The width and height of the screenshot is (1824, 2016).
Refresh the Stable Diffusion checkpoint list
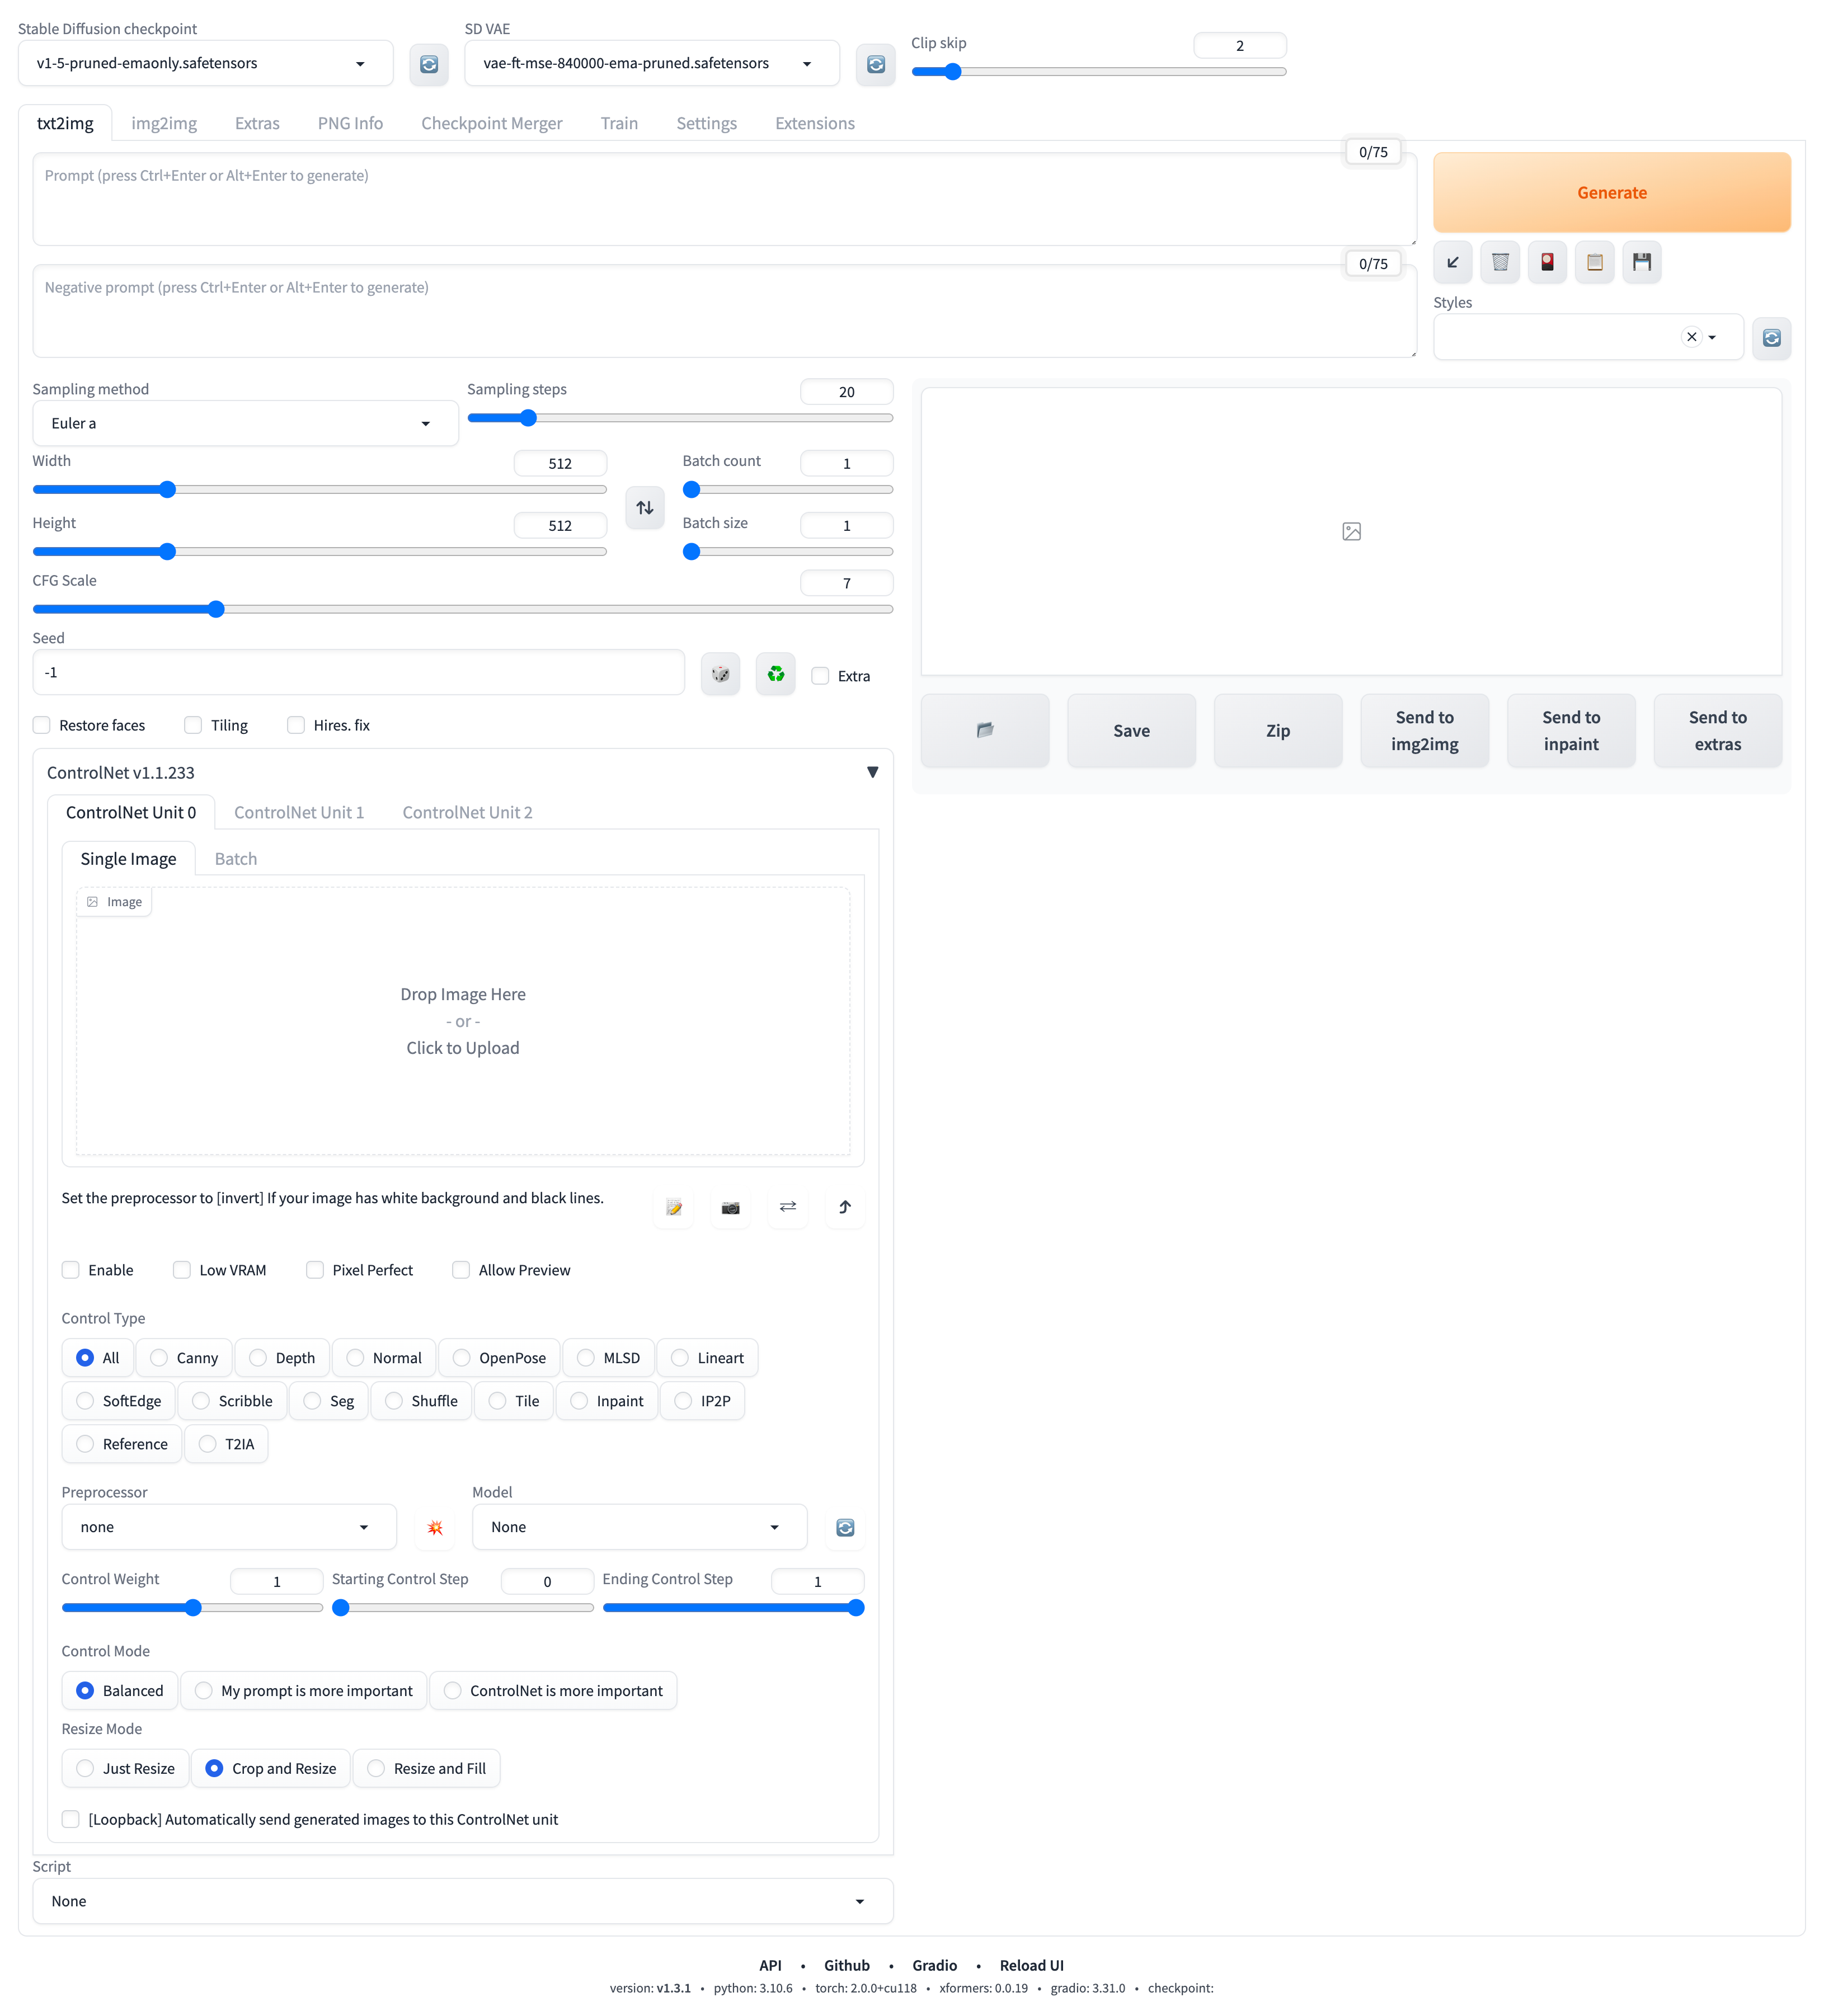(429, 64)
